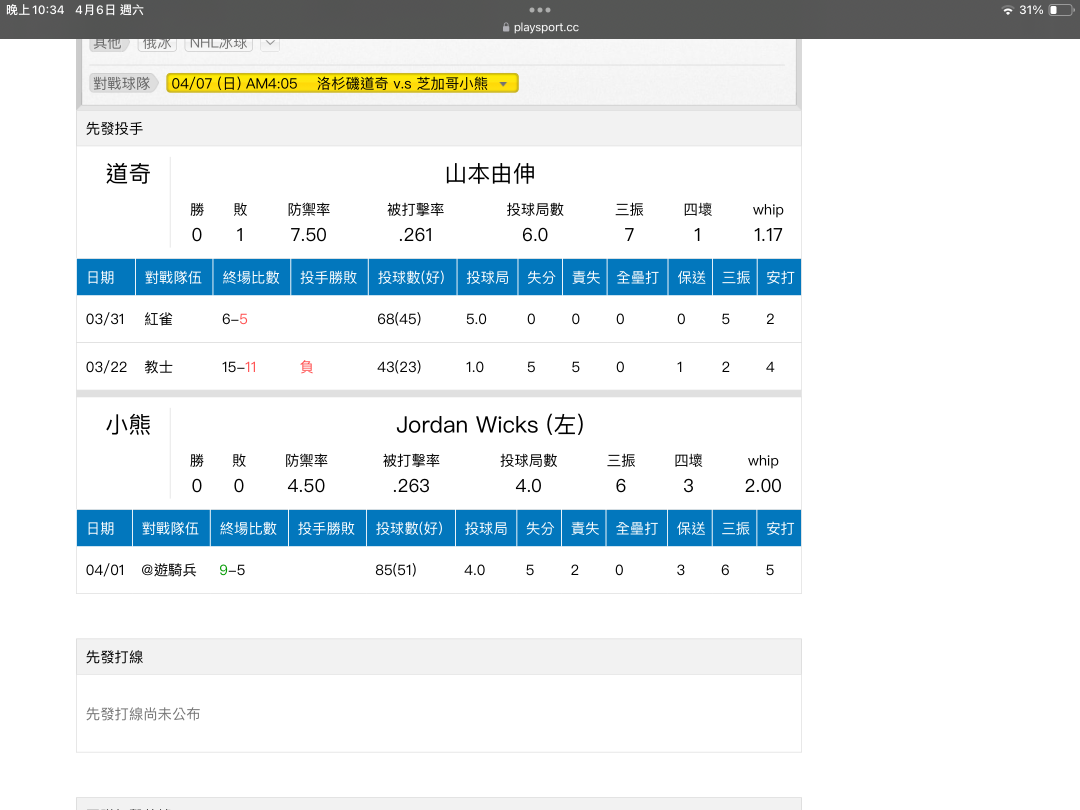Click pitcher name 山本由伸

pyautogui.click(x=490, y=174)
